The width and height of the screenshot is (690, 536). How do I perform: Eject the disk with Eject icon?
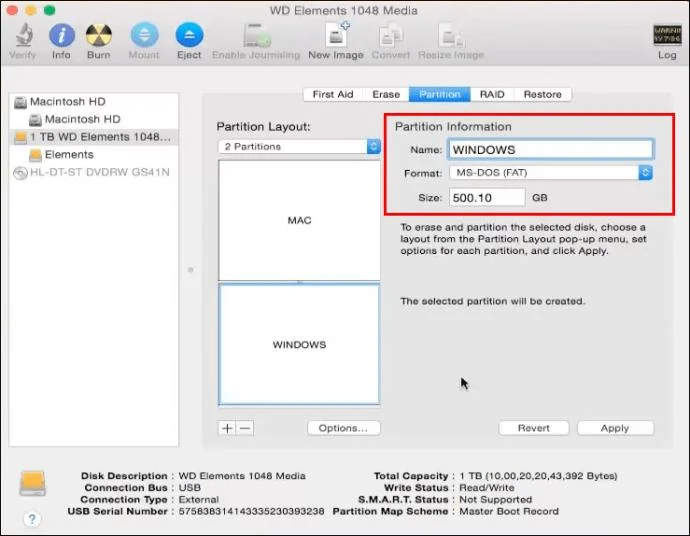click(189, 35)
